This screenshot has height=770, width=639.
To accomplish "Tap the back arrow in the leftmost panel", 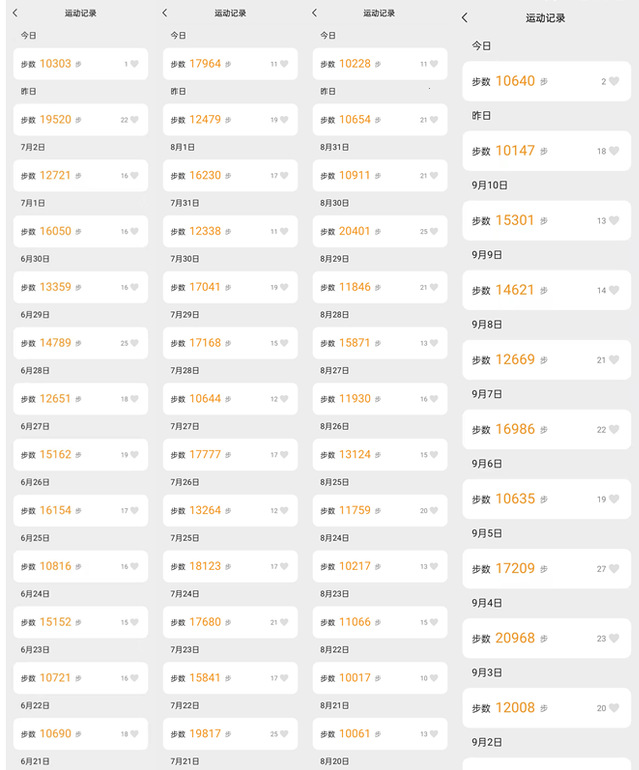I will coord(15,13).
